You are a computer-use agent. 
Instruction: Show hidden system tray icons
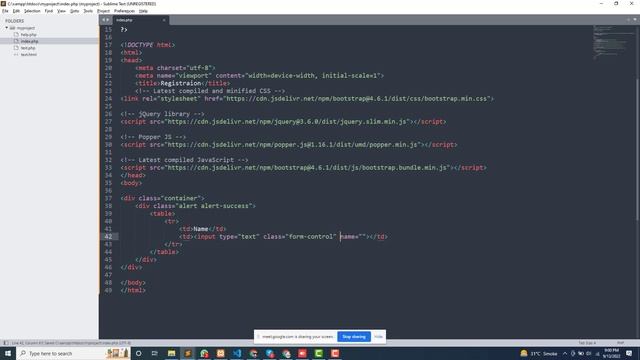coord(565,353)
